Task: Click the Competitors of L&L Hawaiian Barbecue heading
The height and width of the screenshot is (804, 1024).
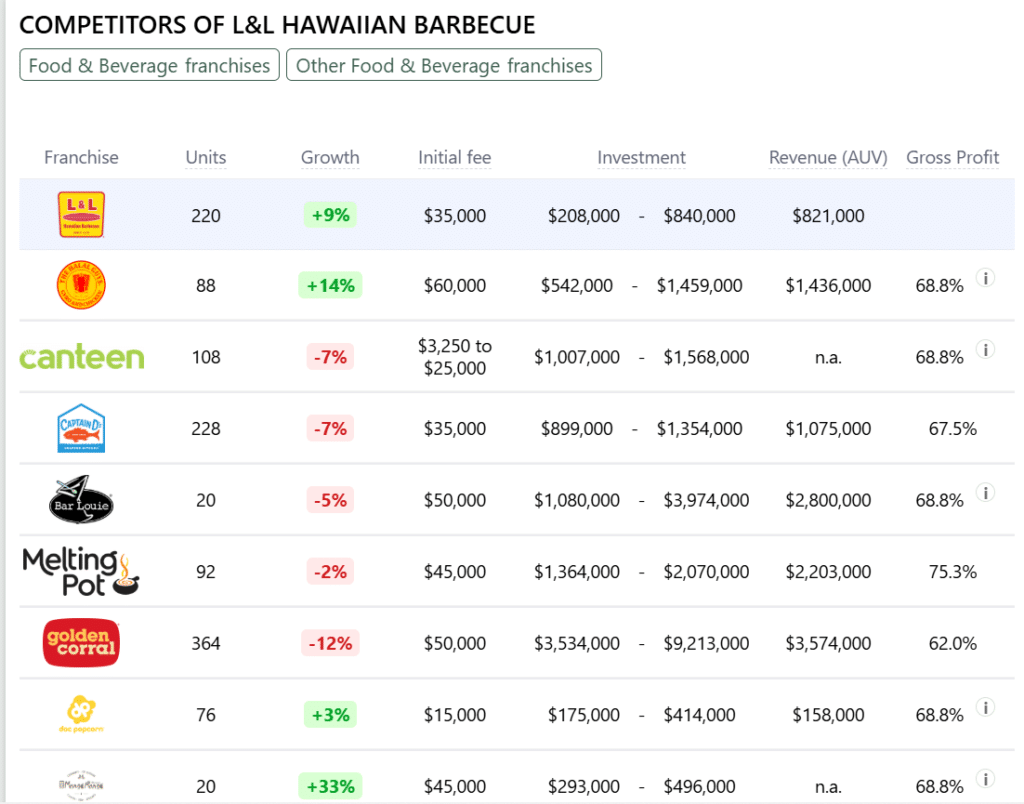Action: (278, 25)
